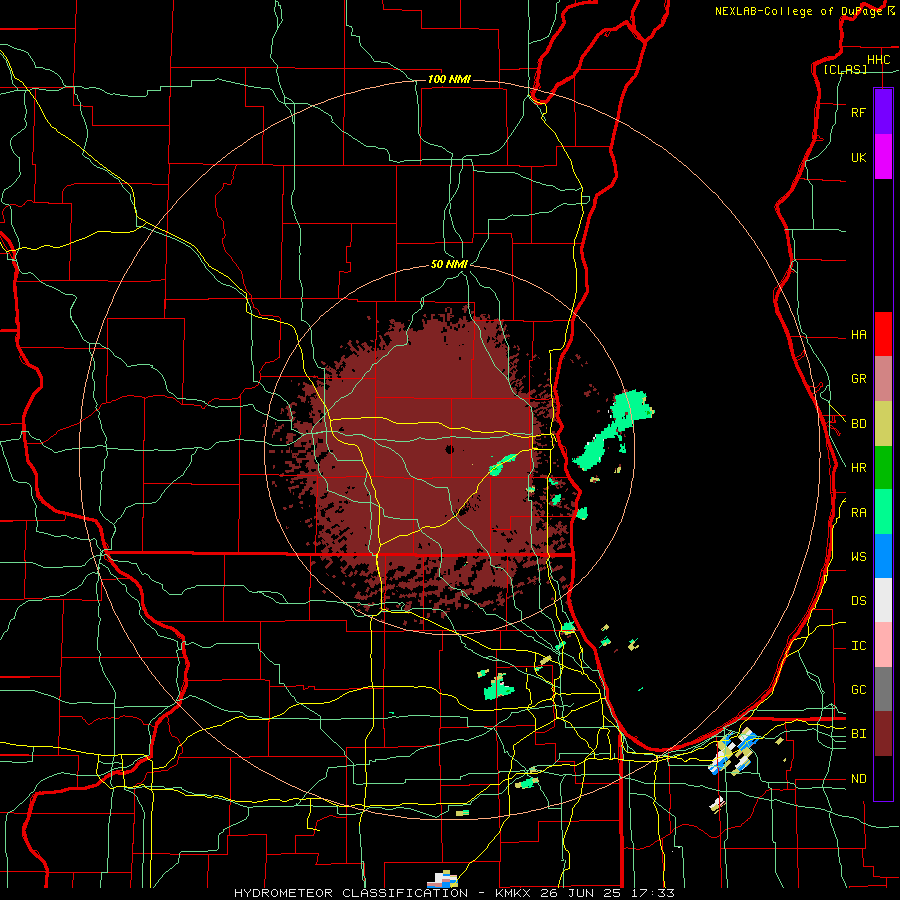Select the "BD" legend label
Viewport: 900px width, 900px height.
(858, 424)
